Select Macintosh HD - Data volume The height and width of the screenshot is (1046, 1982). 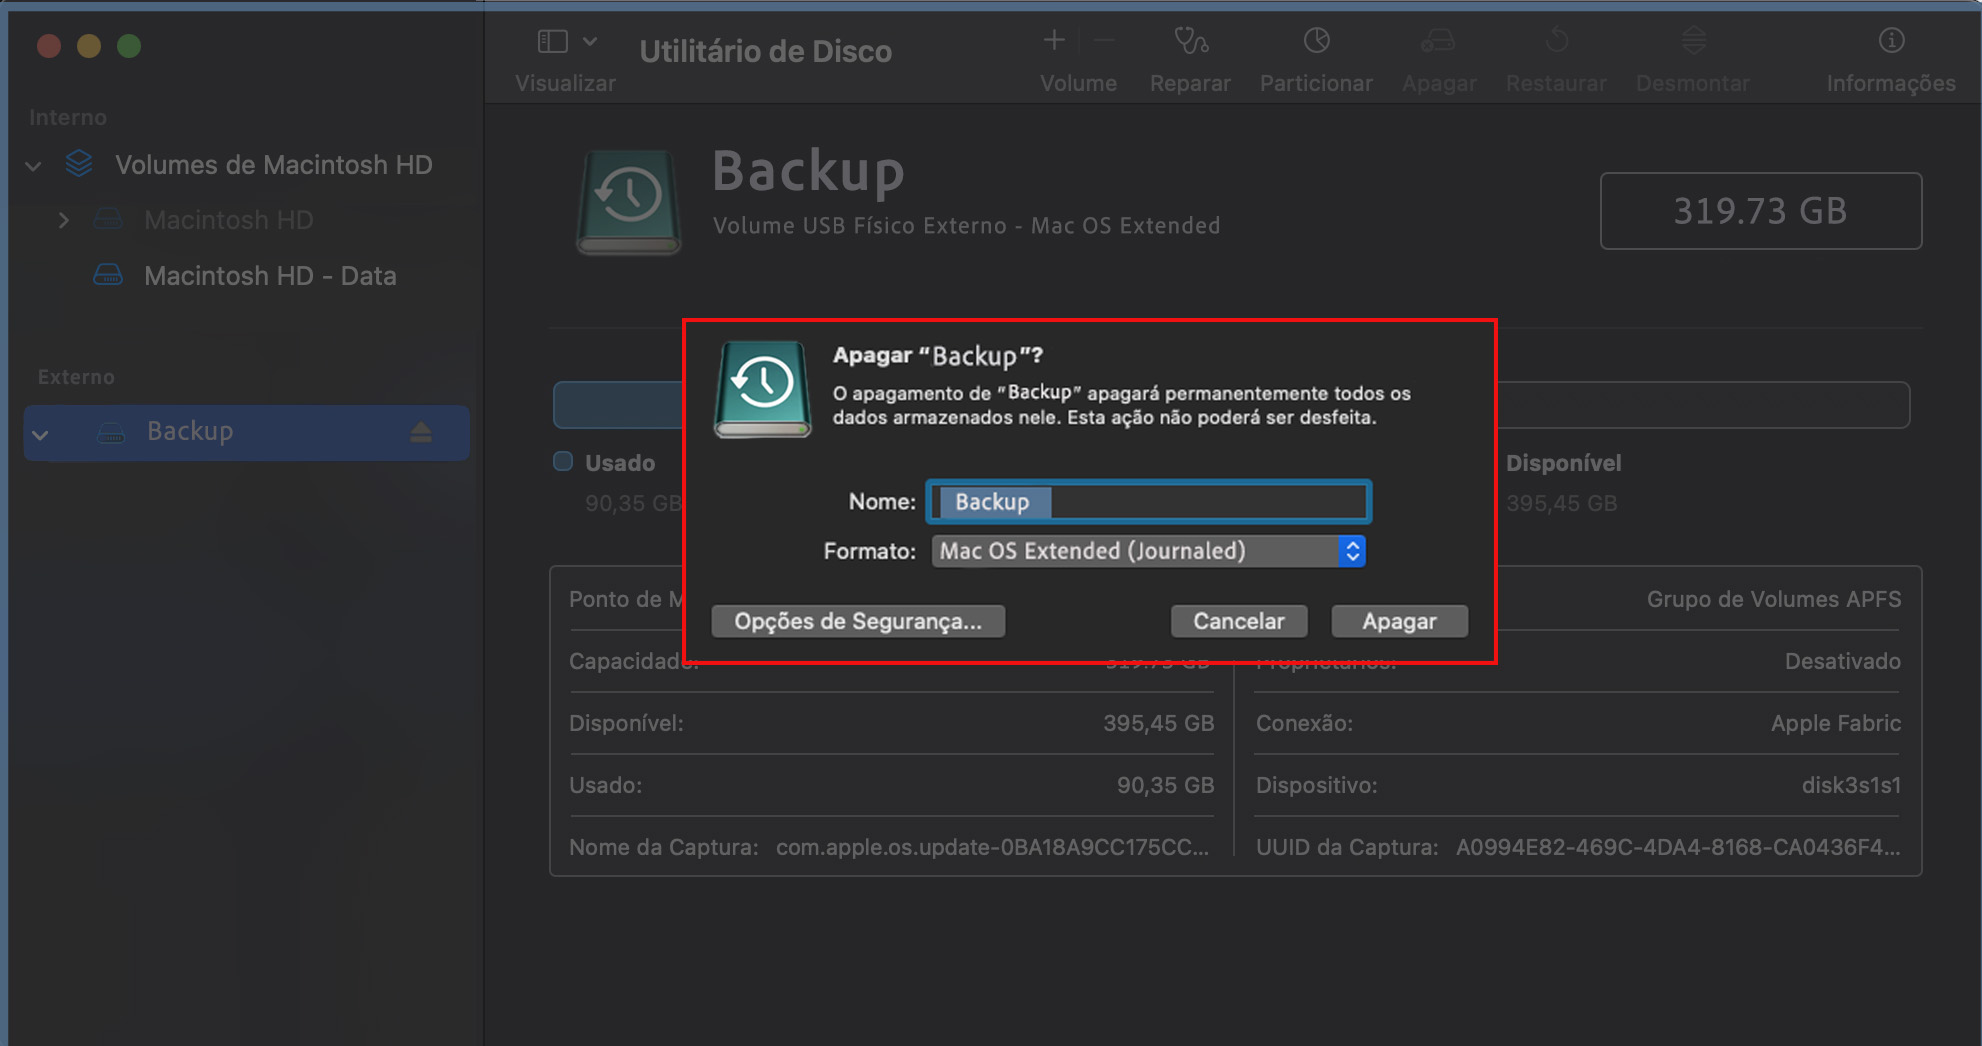click(x=271, y=275)
